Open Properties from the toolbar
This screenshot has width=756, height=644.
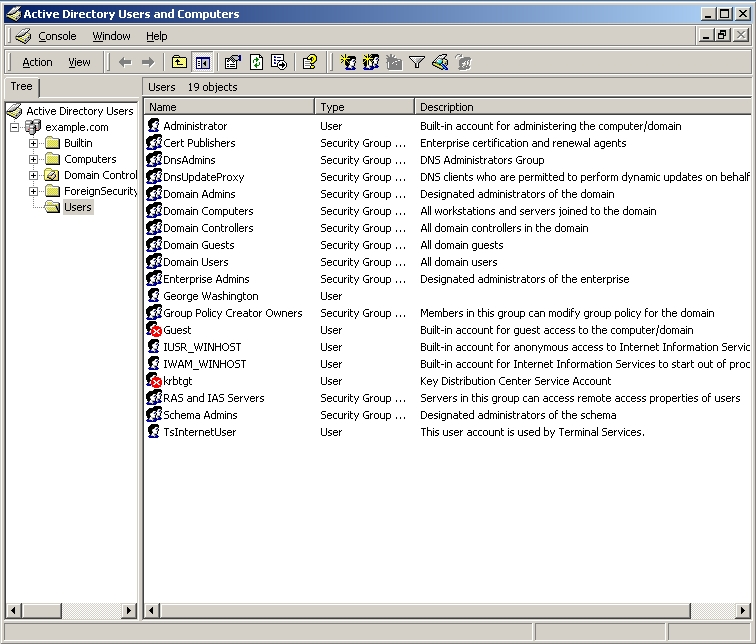point(233,62)
